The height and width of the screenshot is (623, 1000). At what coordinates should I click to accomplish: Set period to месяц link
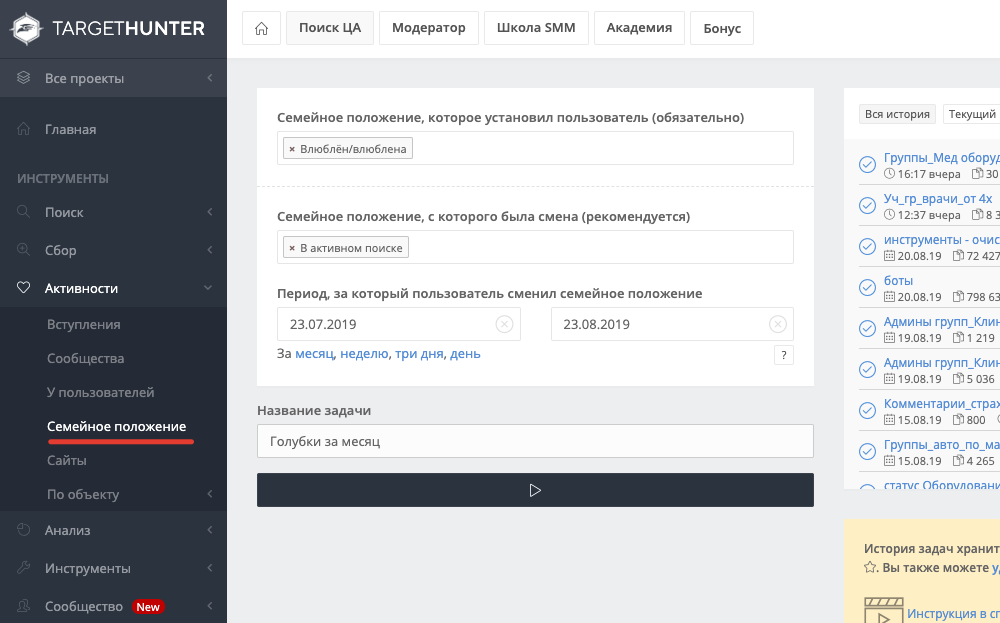point(314,353)
